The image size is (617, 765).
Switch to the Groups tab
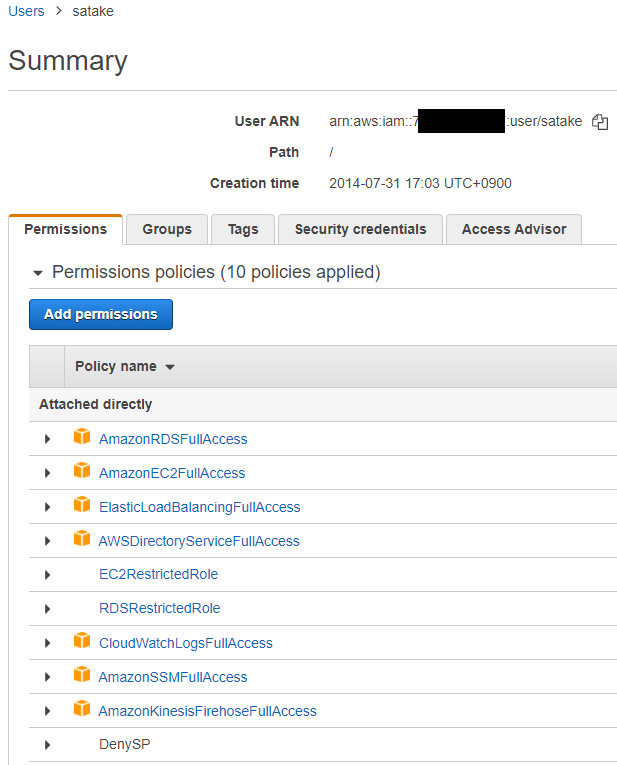pos(167,229)
